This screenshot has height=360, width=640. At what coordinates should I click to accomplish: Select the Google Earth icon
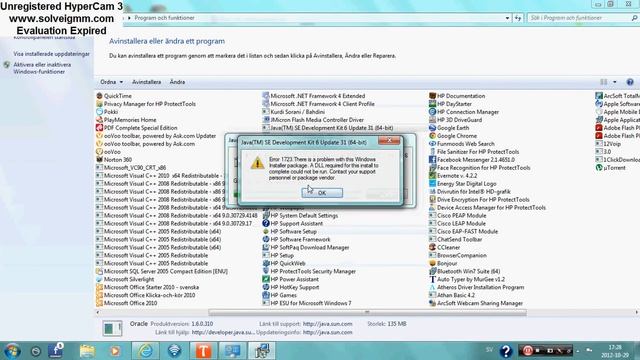(432, 128)
